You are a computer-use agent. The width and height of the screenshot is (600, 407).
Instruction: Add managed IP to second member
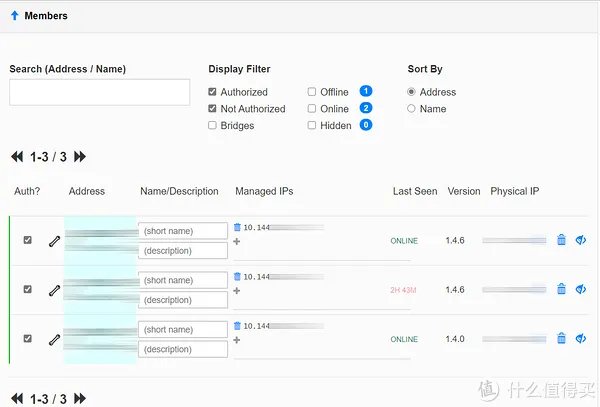point(237,291)
